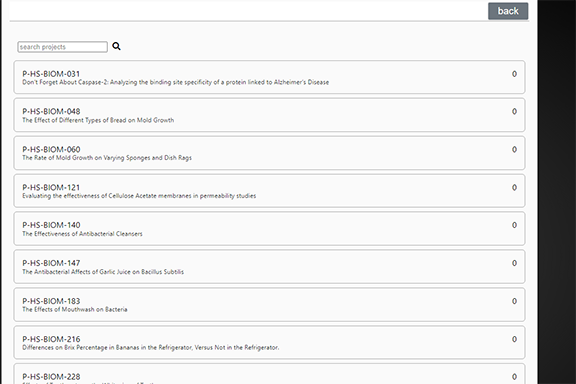
Task: Go back using the back button
Action: 508,11
